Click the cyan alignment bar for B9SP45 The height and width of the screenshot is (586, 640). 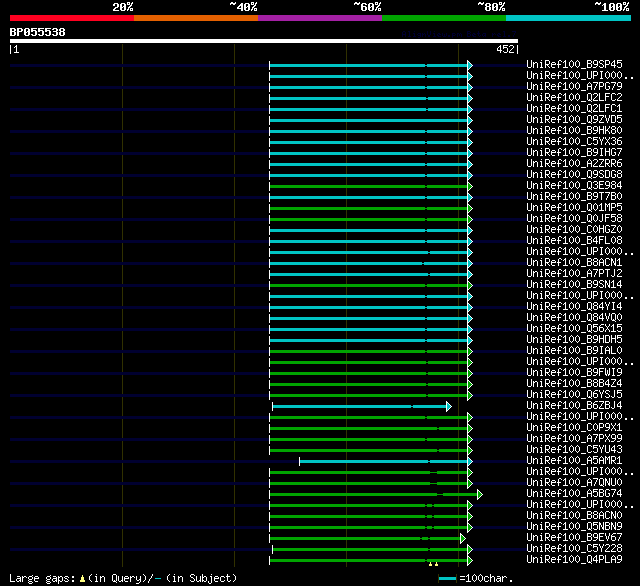click(369, 65)
